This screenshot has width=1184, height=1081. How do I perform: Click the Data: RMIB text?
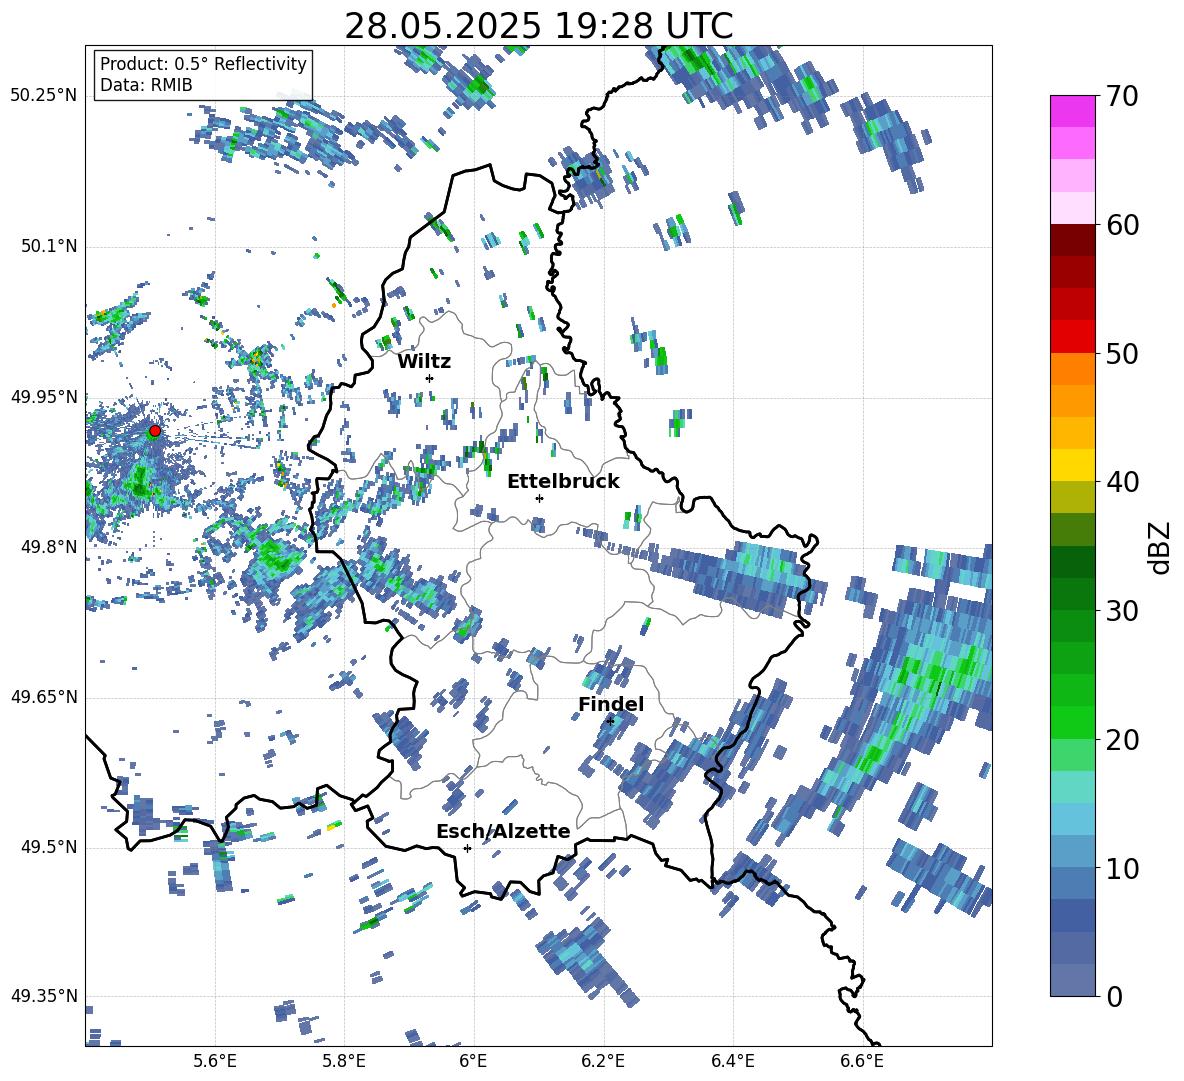[x=146, y=85]
